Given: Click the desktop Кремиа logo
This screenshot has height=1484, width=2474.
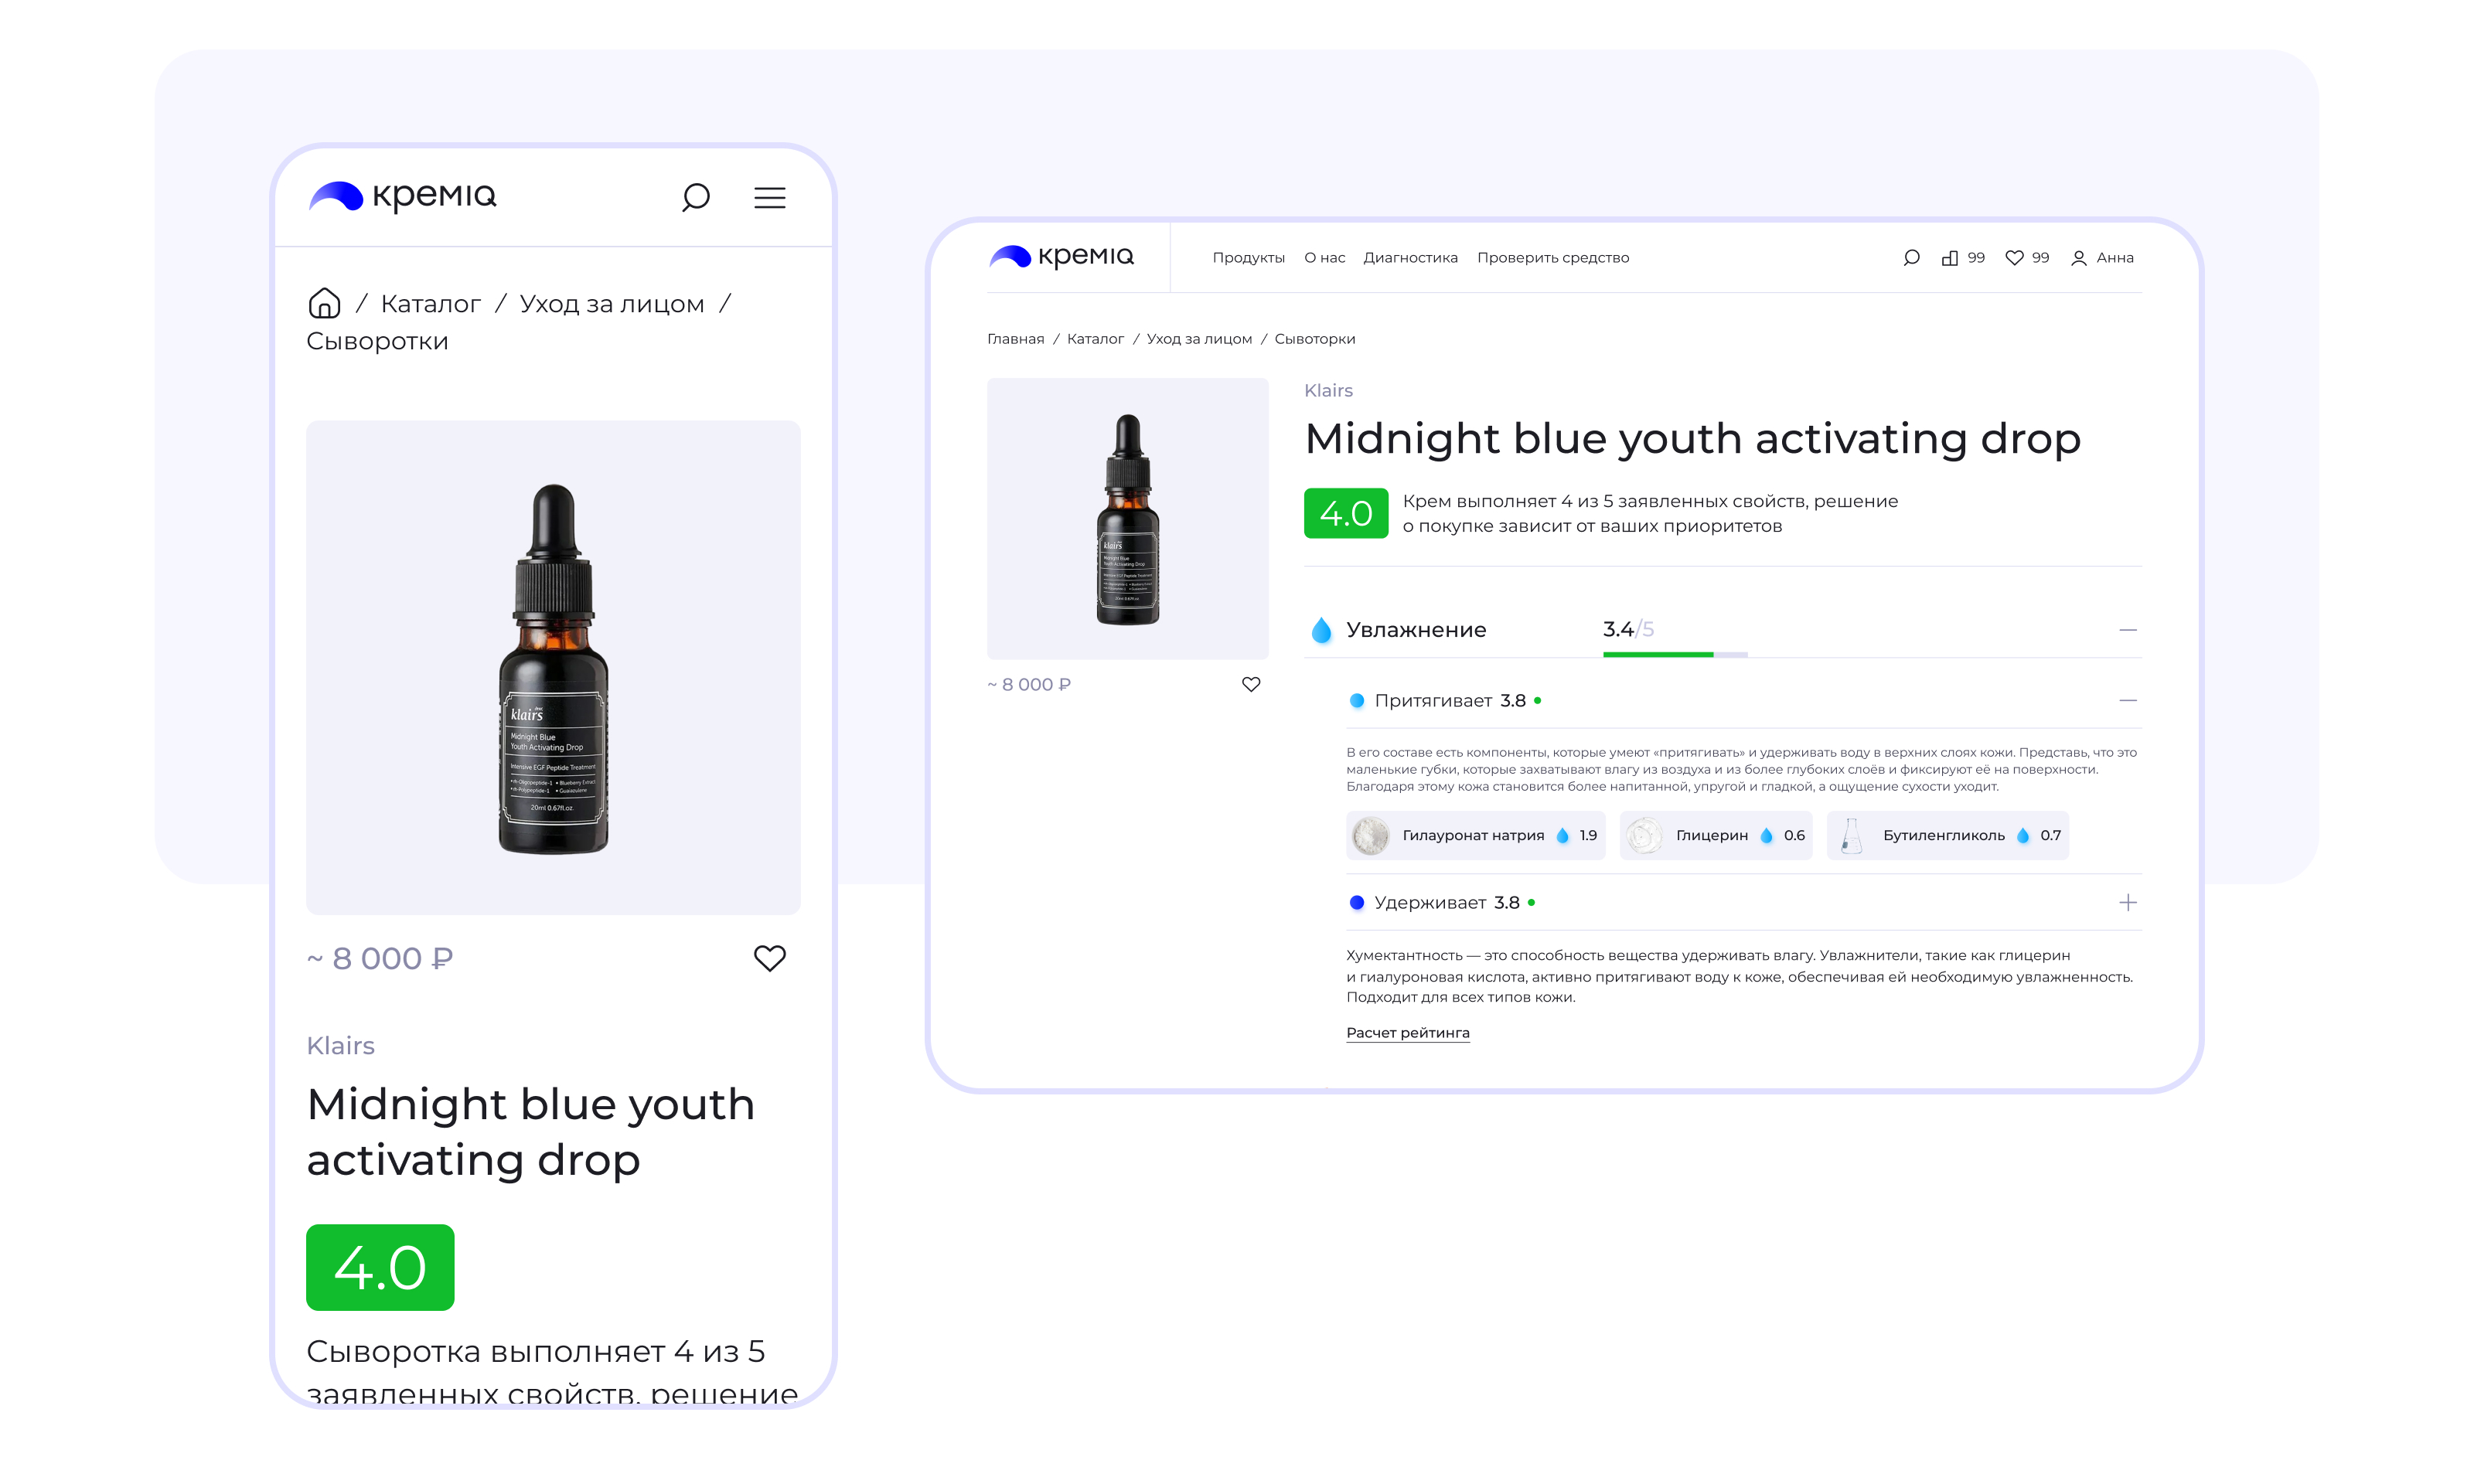Looking at the screenshot, I should [1061, 257].
